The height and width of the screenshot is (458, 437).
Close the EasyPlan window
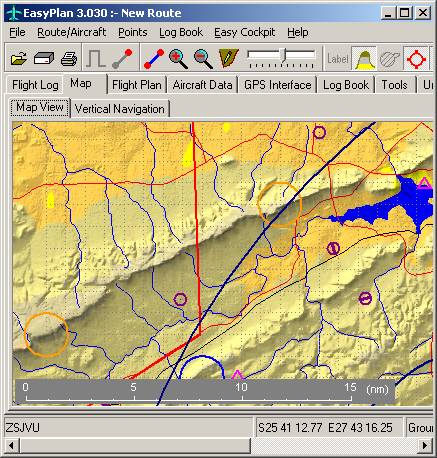(423, 13)
